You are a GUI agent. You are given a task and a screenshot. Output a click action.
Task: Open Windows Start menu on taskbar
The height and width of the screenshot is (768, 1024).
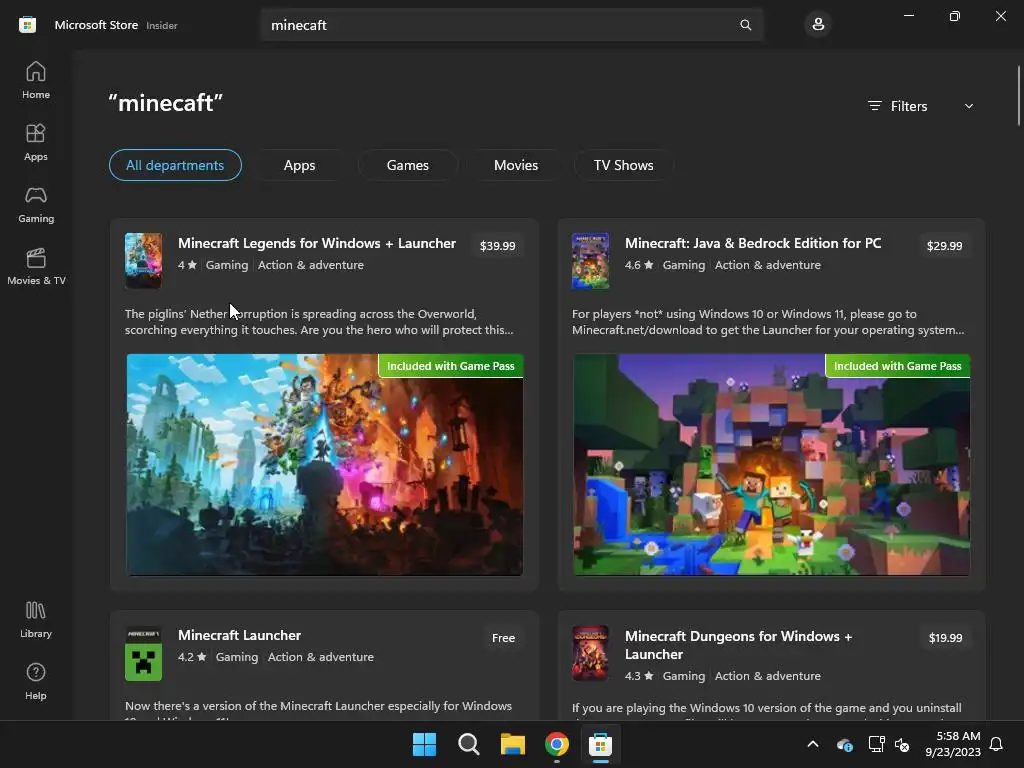pos(424,744)
